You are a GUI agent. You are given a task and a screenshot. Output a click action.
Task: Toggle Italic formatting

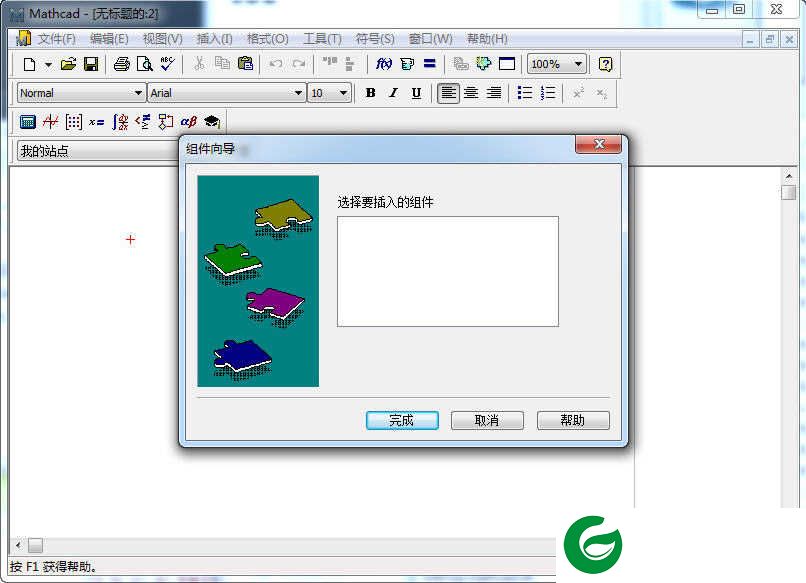pos(393,93)
